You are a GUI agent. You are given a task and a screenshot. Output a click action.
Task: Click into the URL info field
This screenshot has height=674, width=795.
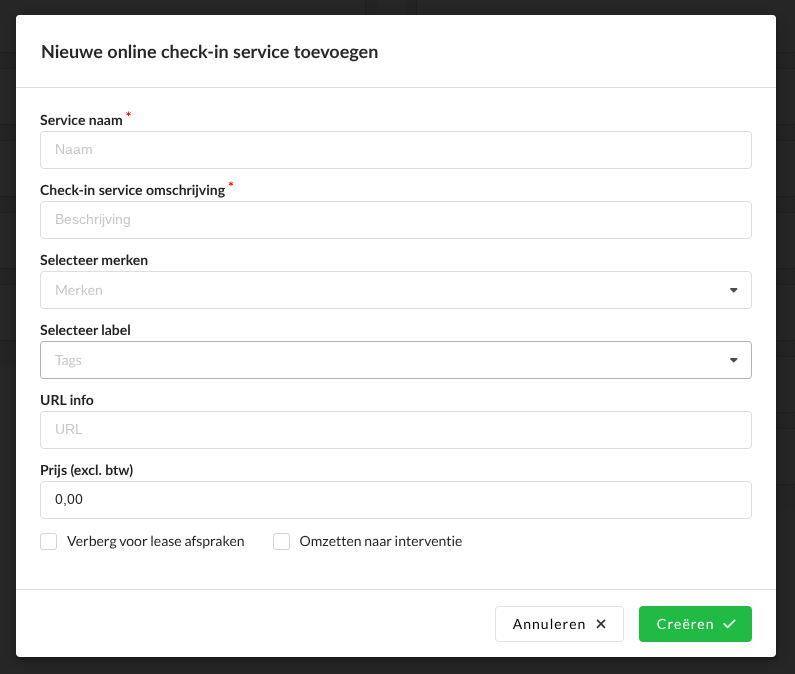(395, 430)
